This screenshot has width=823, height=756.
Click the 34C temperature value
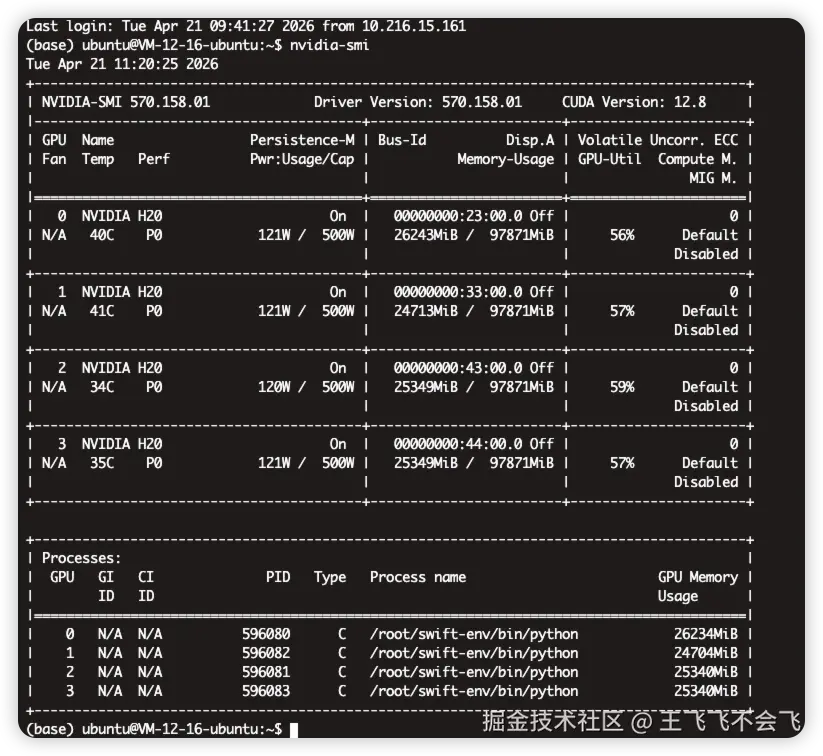coord(102,387)
